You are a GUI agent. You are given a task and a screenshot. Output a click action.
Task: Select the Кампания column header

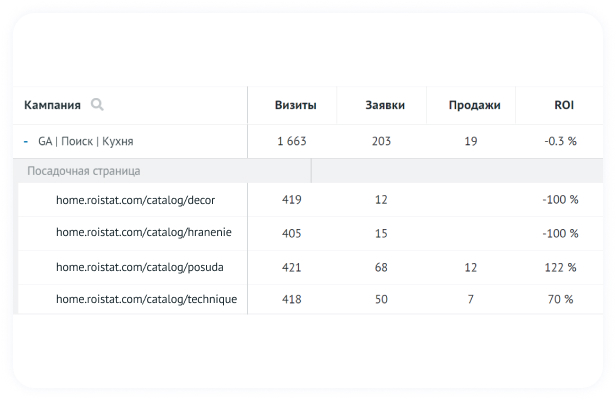click(x=52, y=105)
